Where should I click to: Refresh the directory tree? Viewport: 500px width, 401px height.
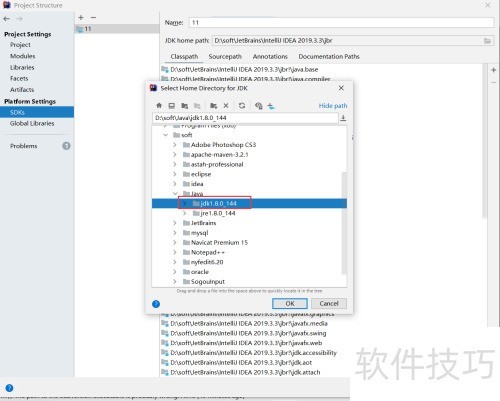(242, 106)
